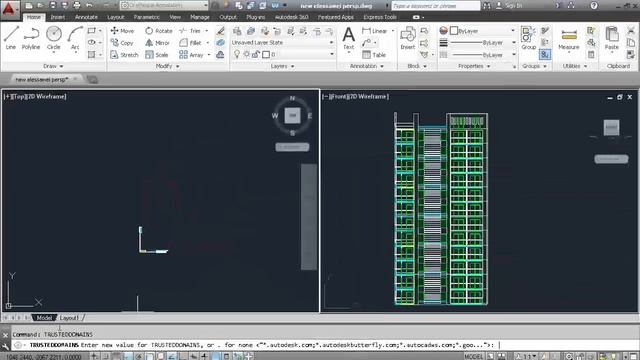Screen dimensions: 640x360
Task: Toggle group selection highlighted button
Action: point(545,54)
